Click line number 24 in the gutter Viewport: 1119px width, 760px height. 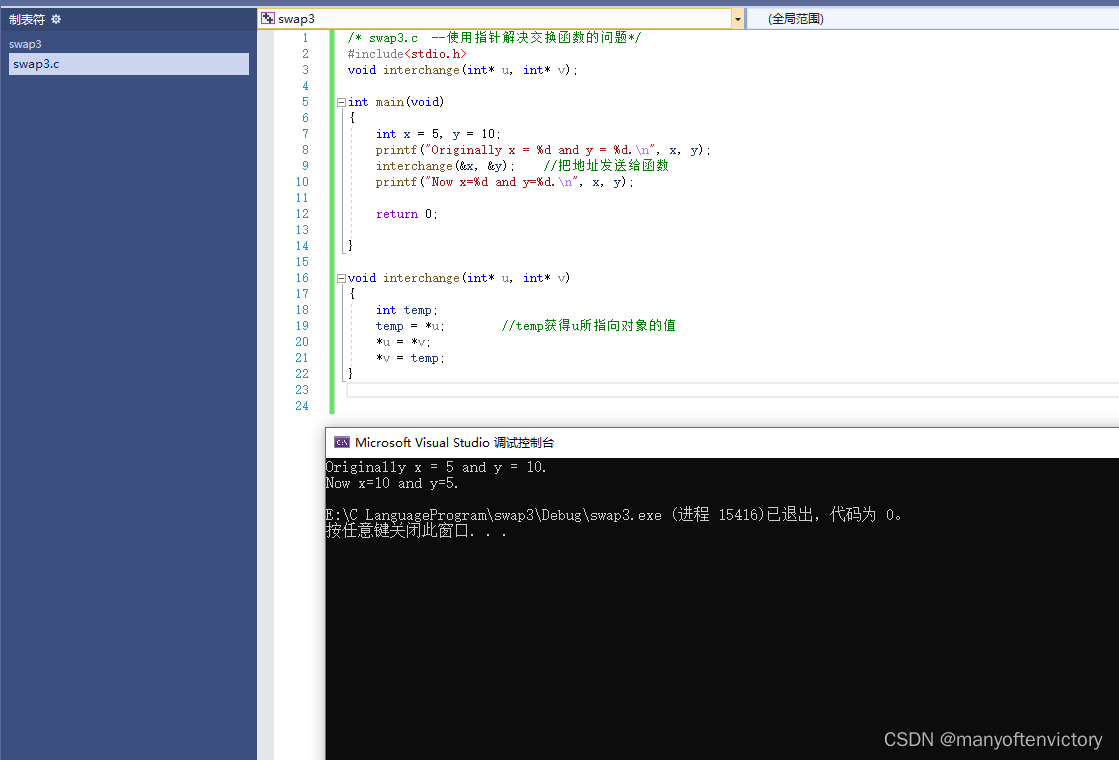302,406
